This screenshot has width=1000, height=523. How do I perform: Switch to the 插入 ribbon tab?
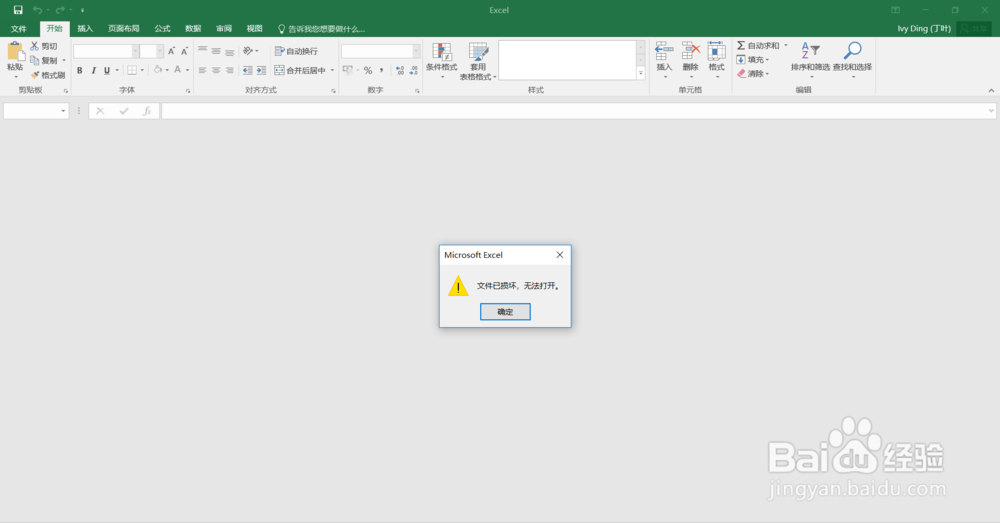(85, 29)
